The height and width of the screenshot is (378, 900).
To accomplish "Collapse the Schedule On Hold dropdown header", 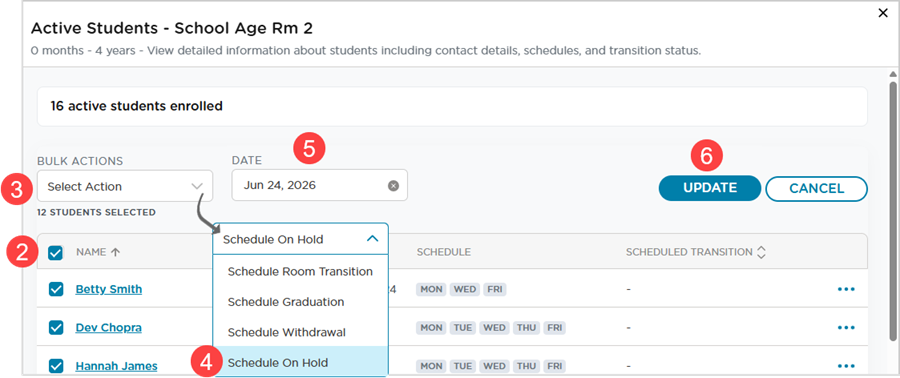I will [300, 239].
